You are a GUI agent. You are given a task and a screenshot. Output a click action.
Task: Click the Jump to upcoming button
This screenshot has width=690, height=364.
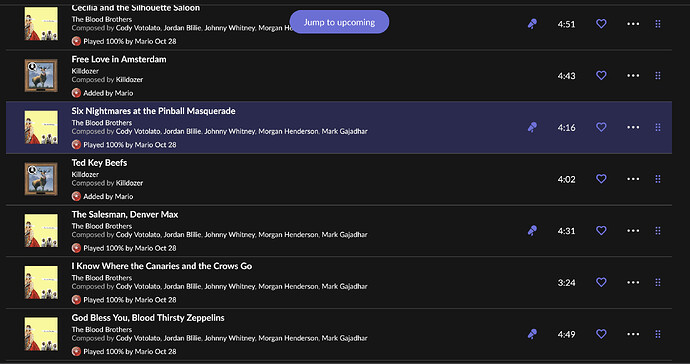pos(339,22)
